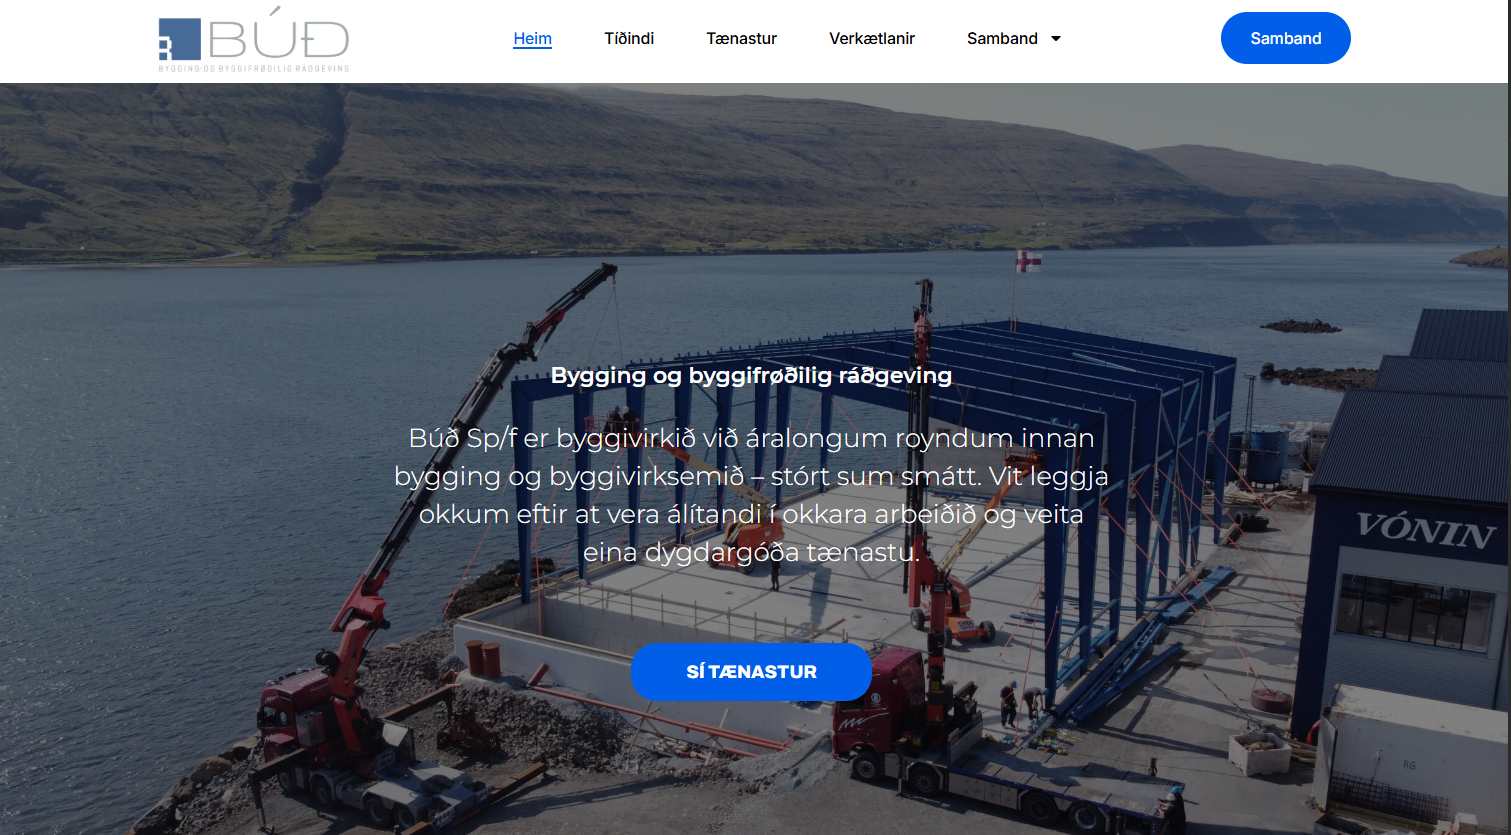The width and height of the screenshot is (1511, 835).
Task: Click the logo tagline under BÚÐ
Action: tap(254, 68)
